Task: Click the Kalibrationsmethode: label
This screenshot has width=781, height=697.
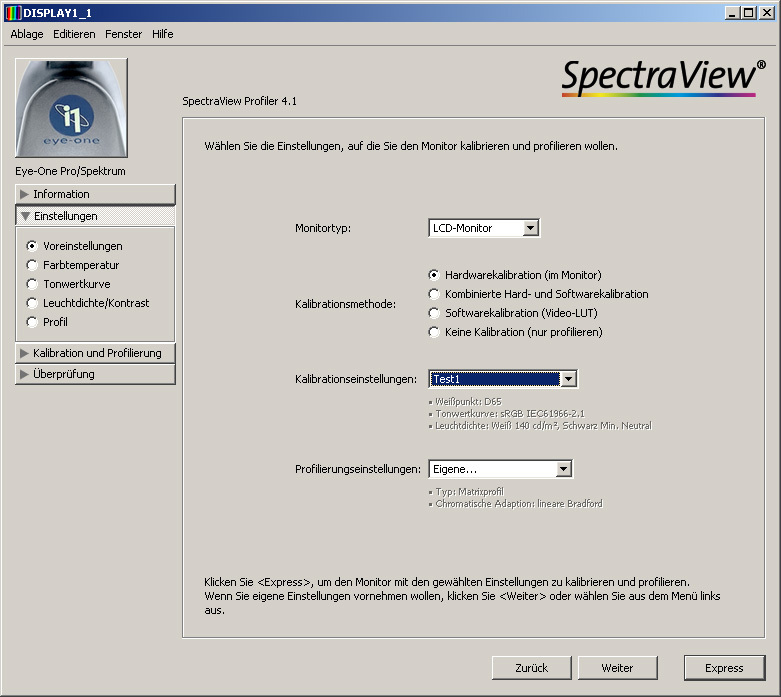Action: point(345,304)
